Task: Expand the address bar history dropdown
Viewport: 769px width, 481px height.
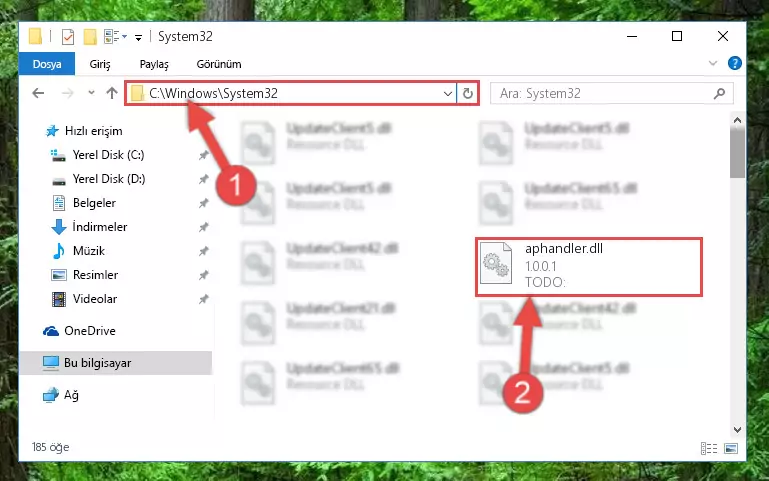Action: click(x=447, y=93)
